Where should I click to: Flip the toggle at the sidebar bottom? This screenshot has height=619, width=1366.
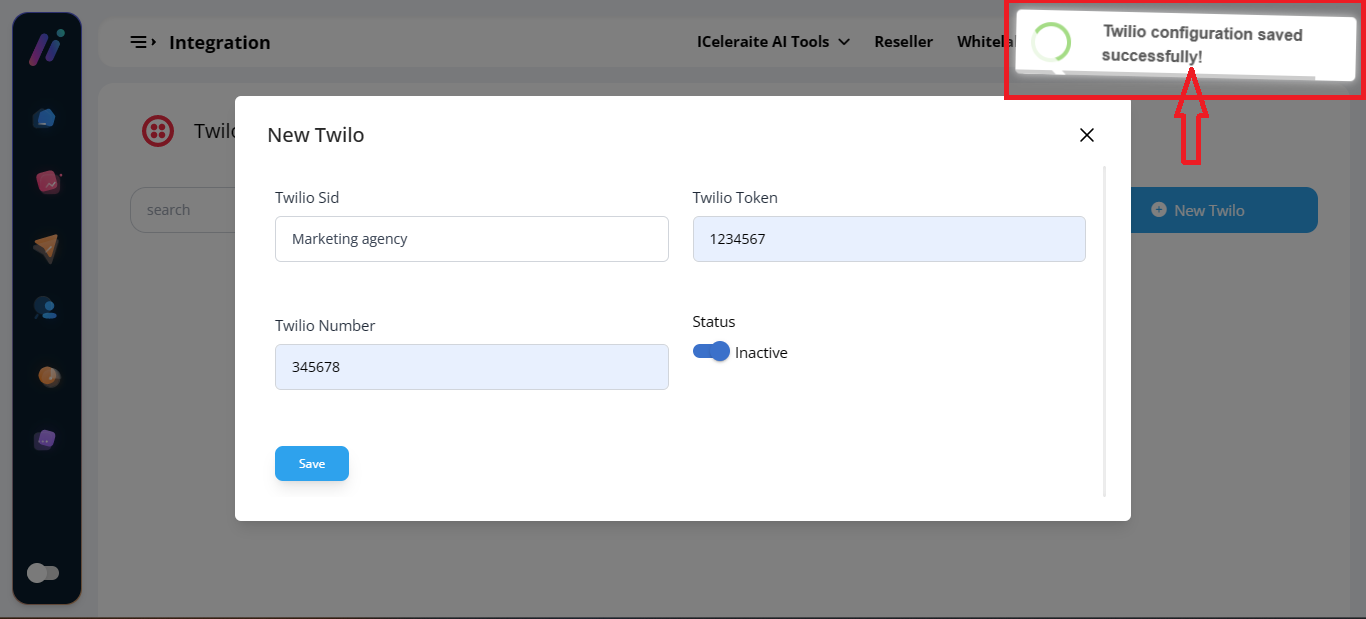(x=43, y=573)
